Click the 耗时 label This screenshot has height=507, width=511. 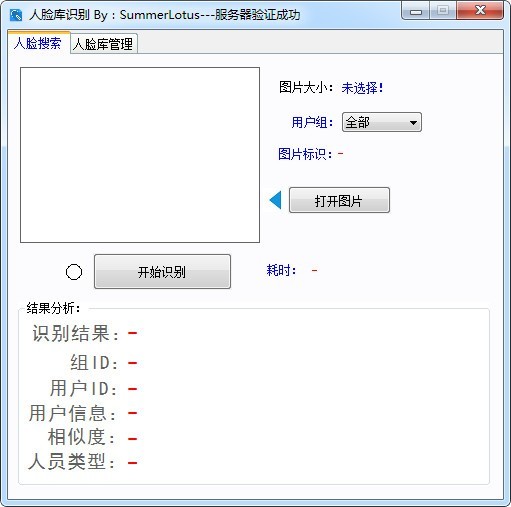pos(281,270)
